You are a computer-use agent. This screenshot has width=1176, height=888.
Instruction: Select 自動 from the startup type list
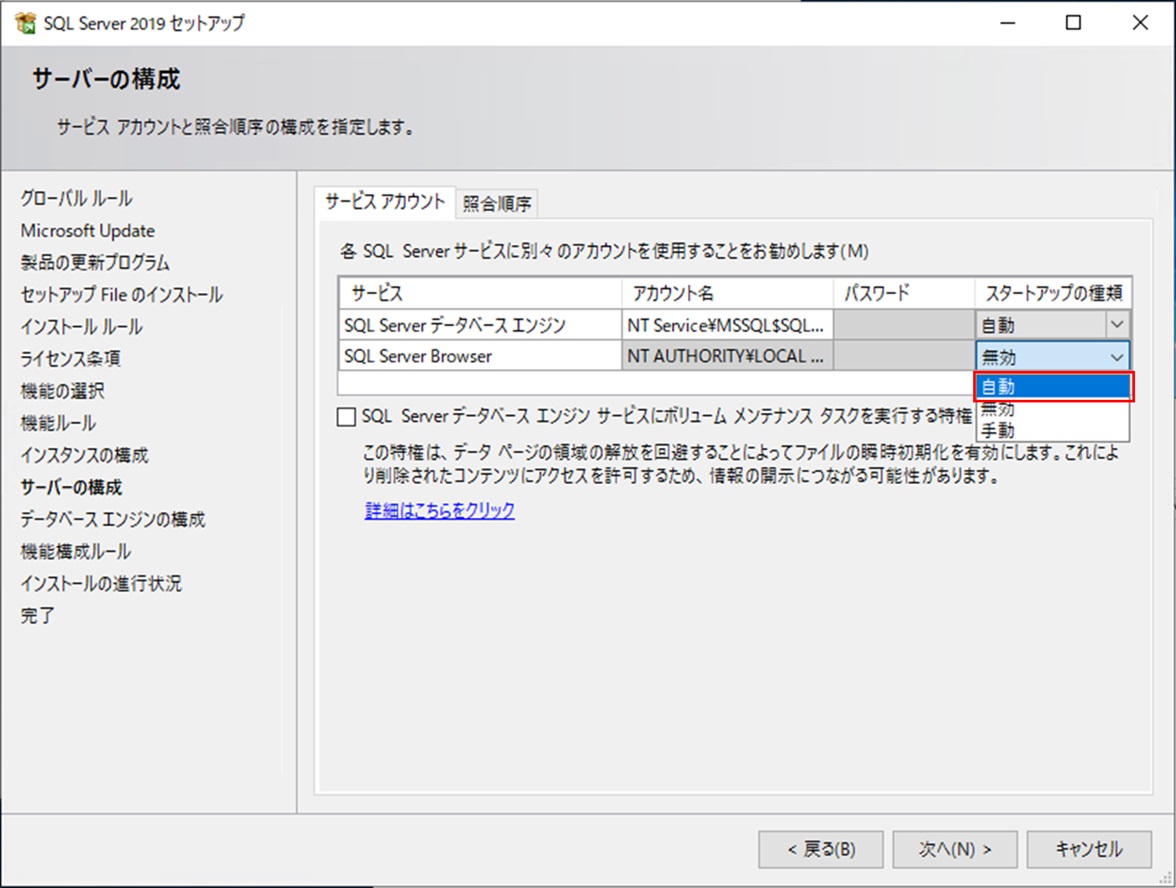point(1053,387)
